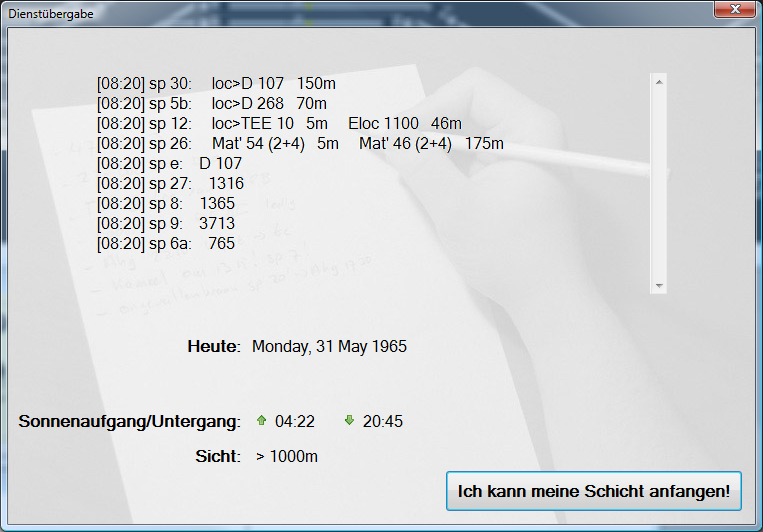Screen dimensions: 763x532
Task: Click the visibility value '> 1000m'
Action: pos(287,456)
